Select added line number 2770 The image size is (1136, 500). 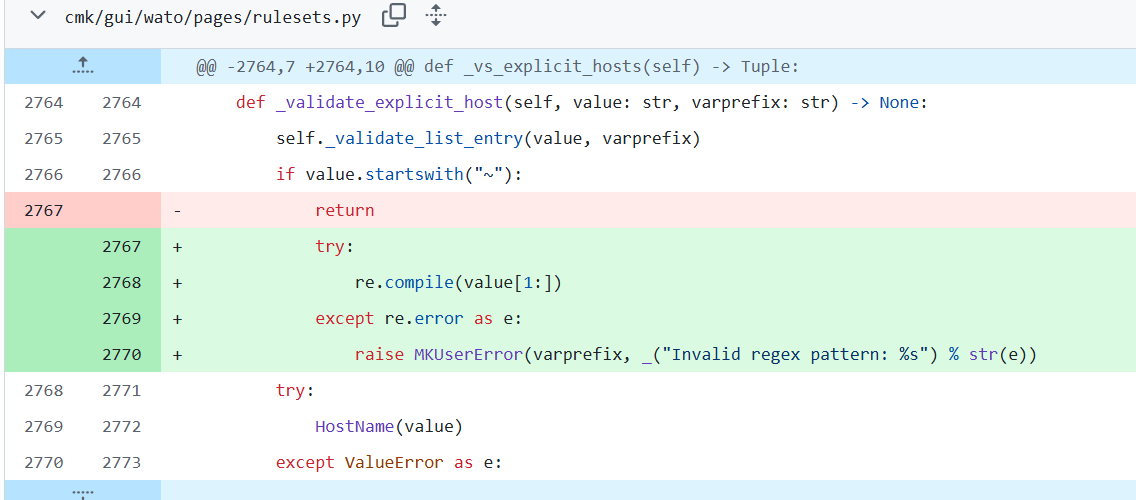121,354
